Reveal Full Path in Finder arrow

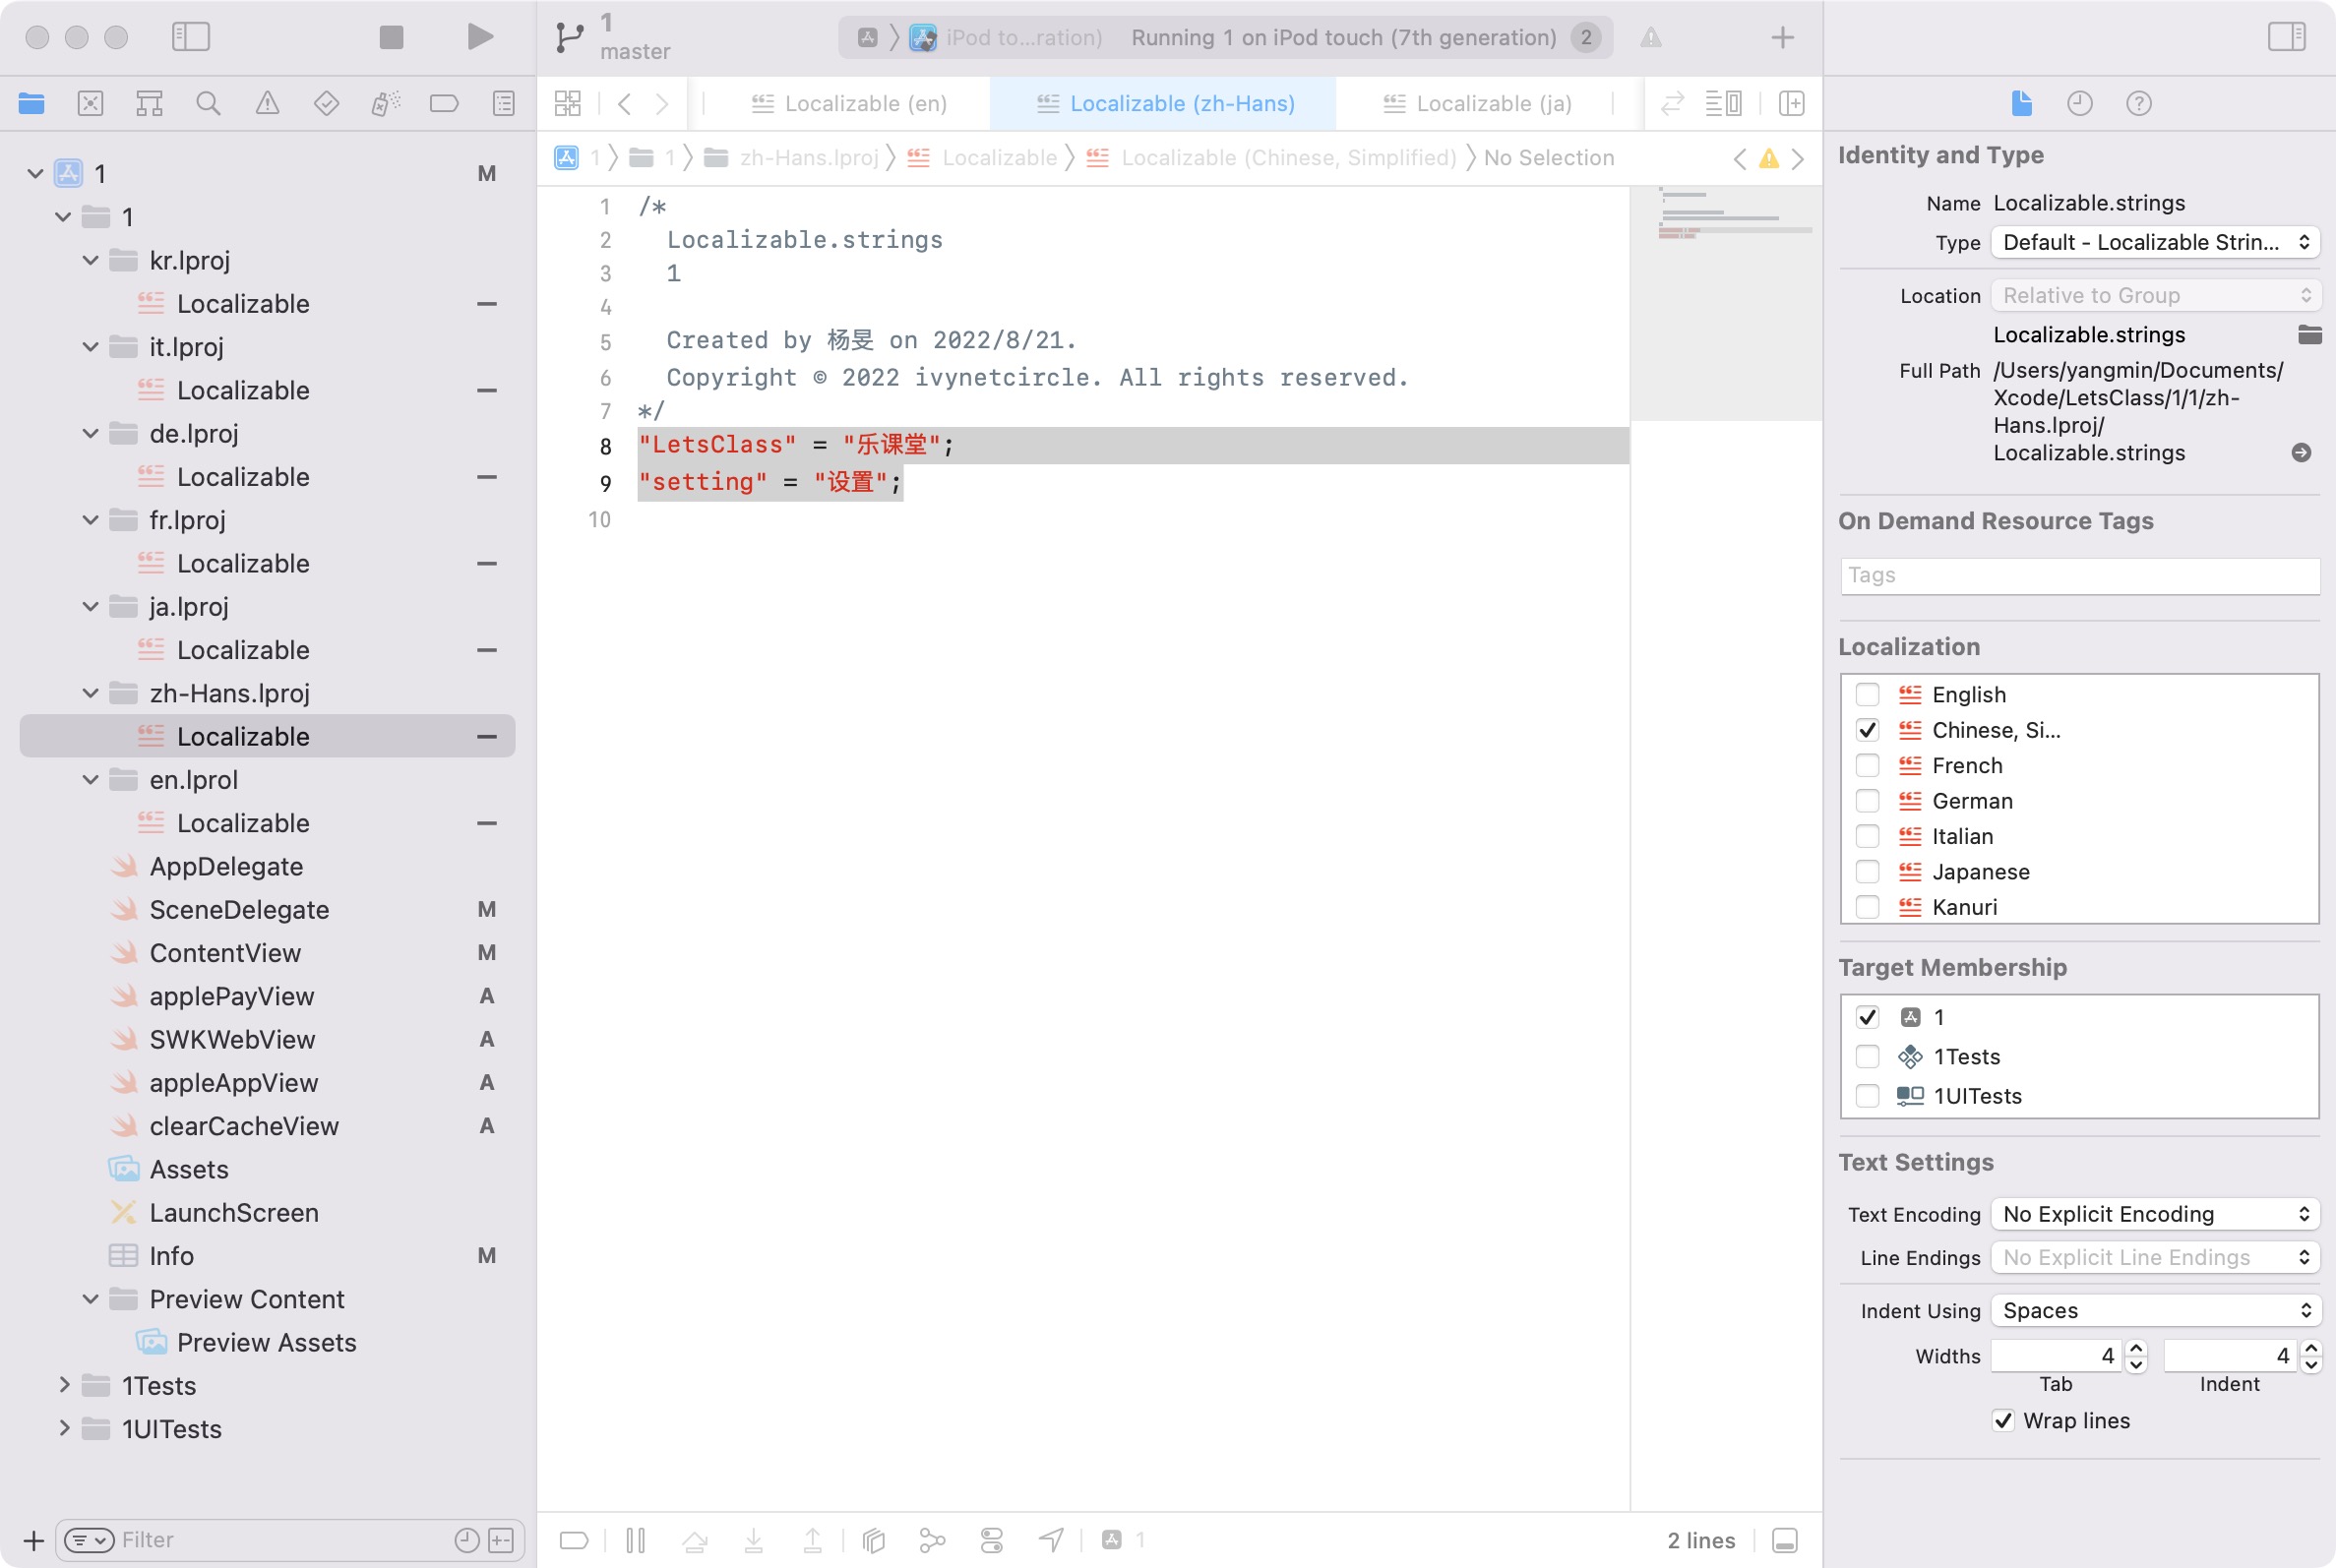[x=2301, y=453]
